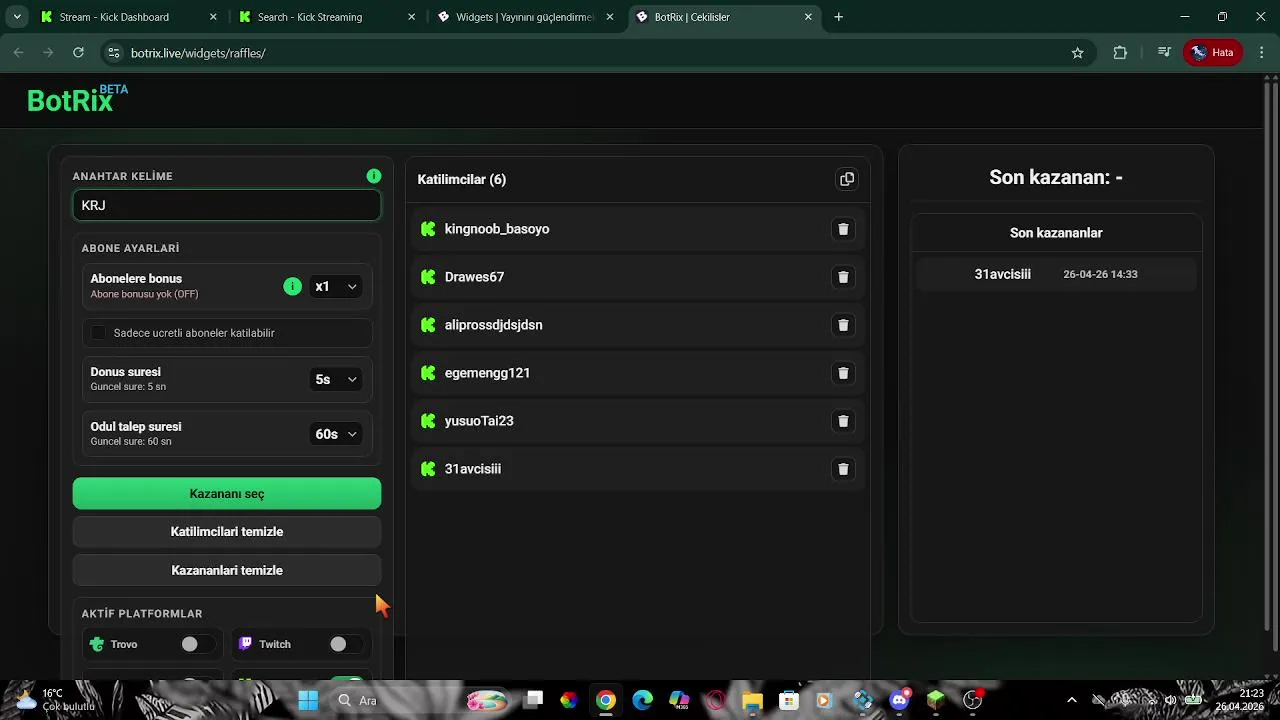Open the Hata profile button
The height and width of the screenshot is (720, 1280).
tap(1213, 53)
